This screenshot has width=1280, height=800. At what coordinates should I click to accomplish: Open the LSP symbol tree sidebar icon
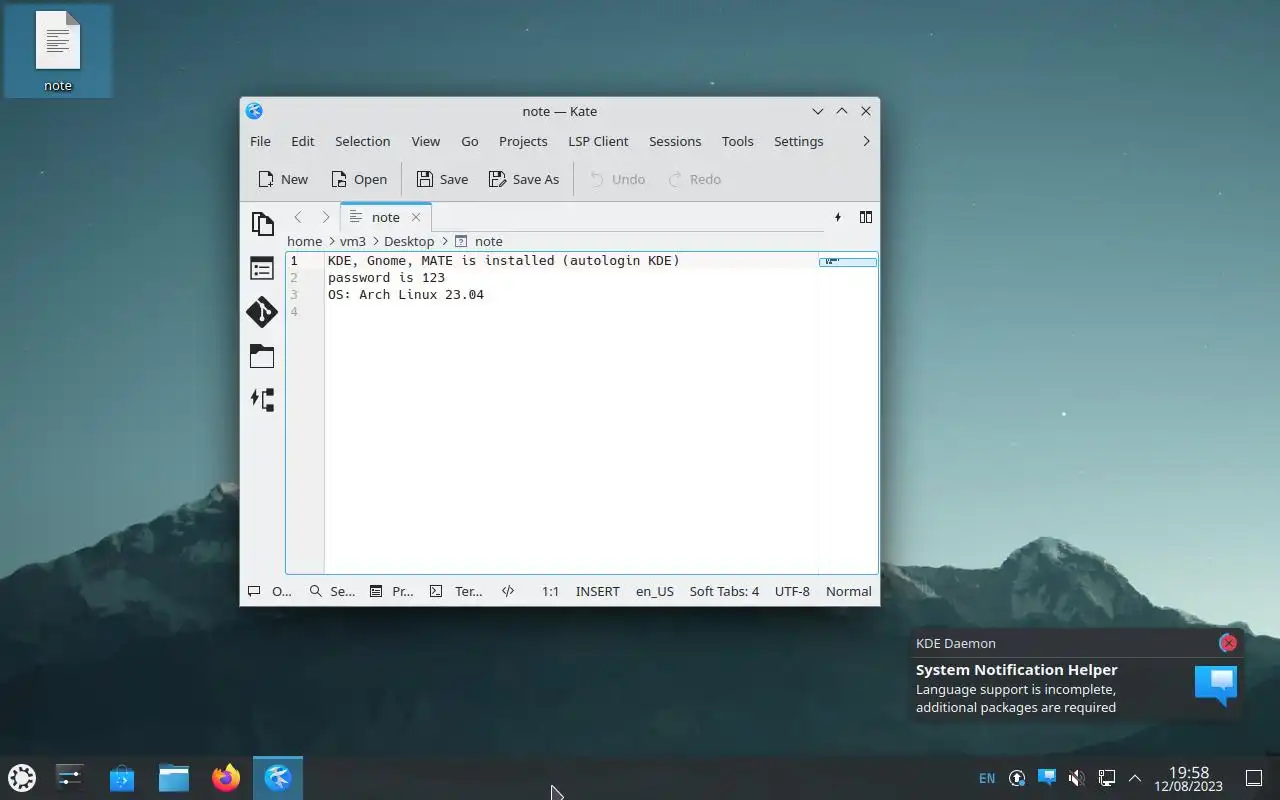click(262, 400)
